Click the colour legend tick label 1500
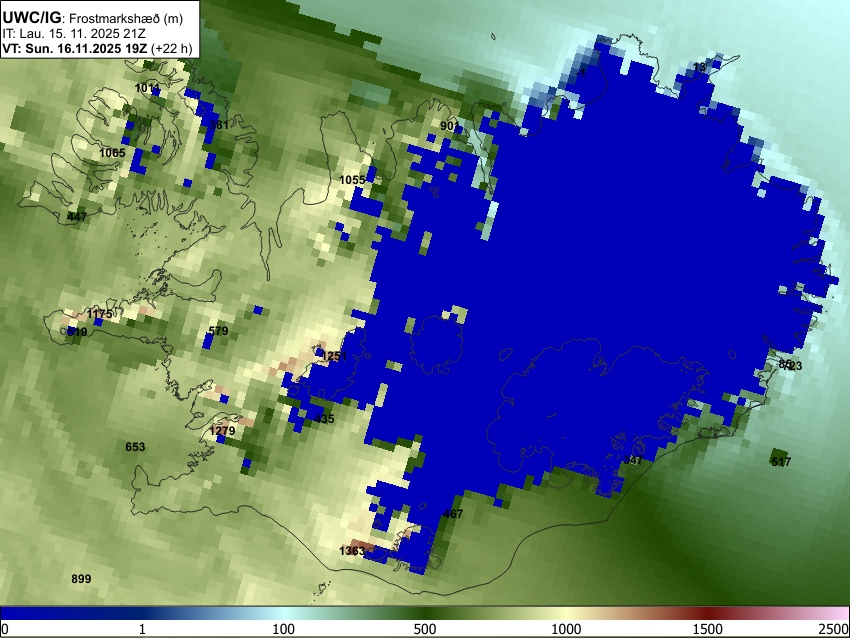 tap(708, 629)
